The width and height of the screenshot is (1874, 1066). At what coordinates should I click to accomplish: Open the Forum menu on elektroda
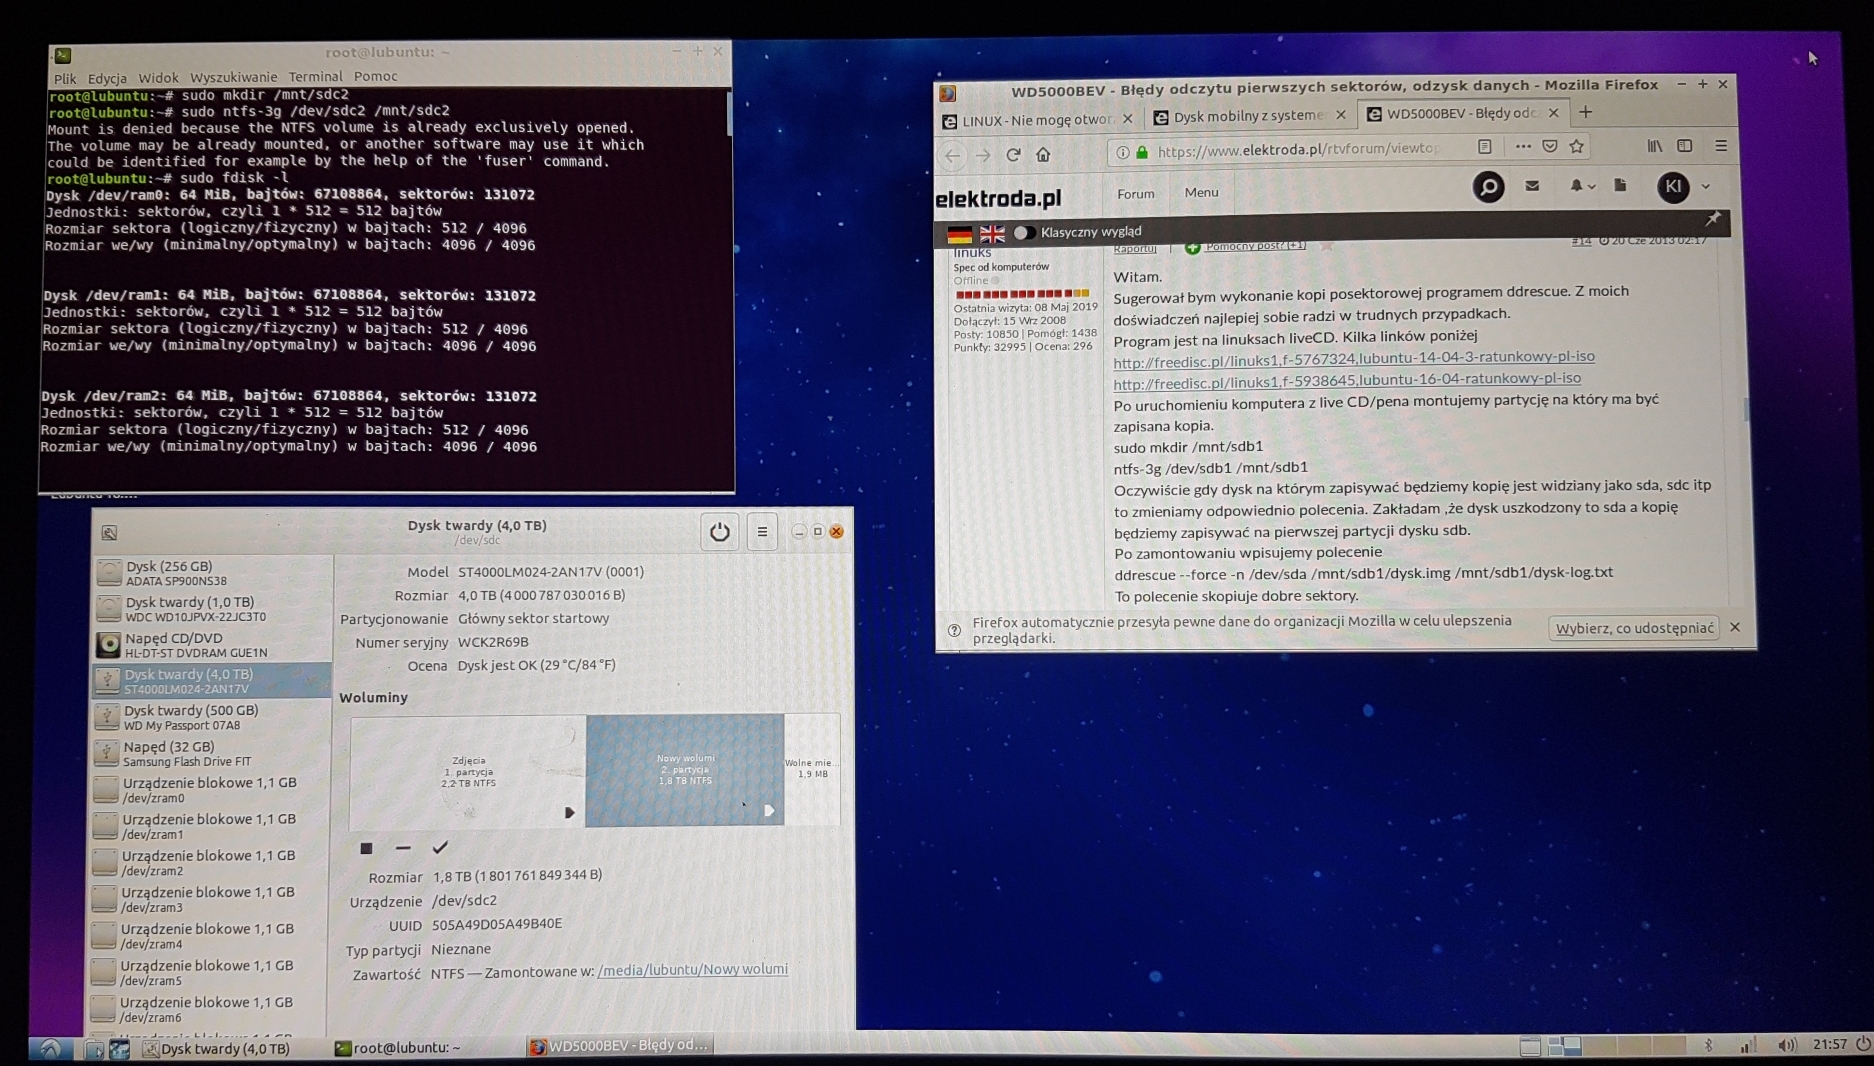click(1135, 194)
